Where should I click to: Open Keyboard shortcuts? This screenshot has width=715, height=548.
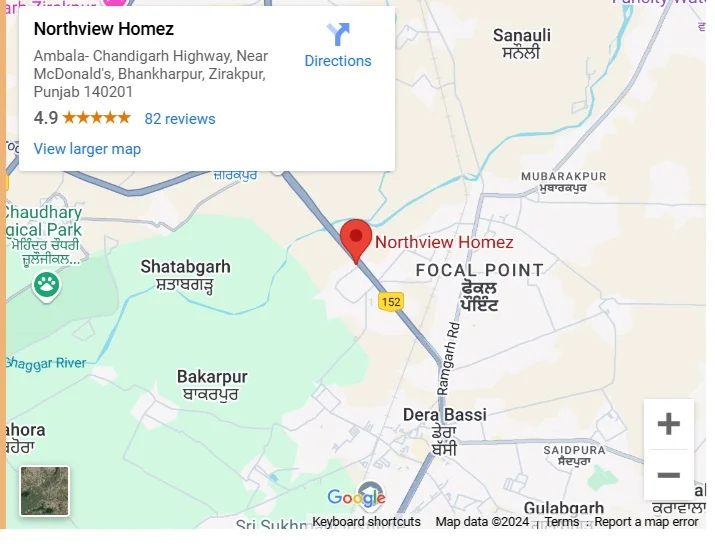click(366, 522)
